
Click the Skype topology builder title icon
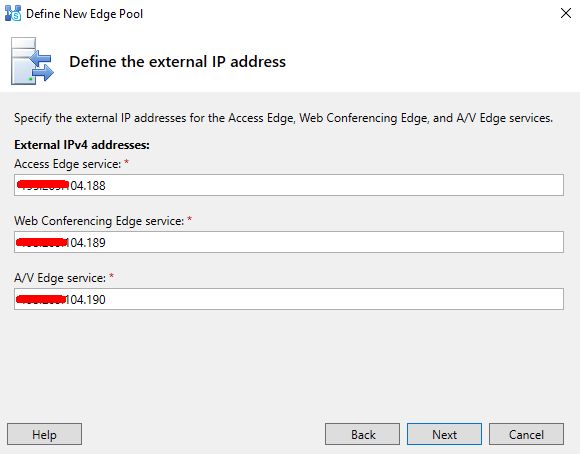[x=13, y=14]
